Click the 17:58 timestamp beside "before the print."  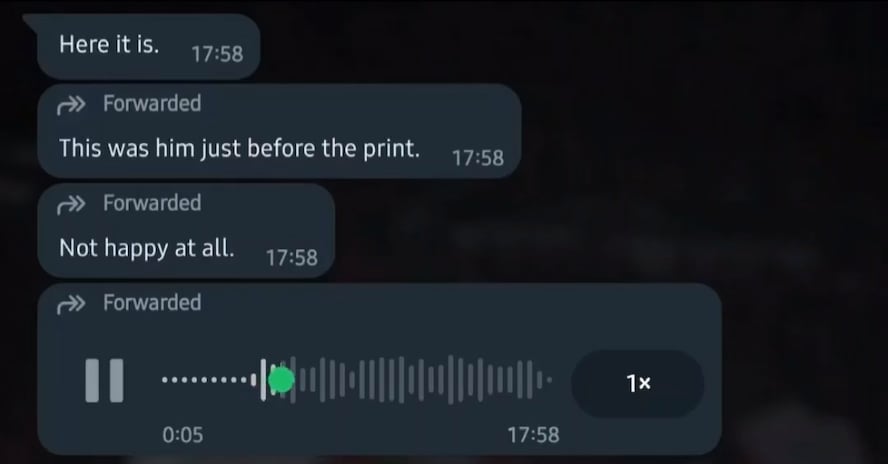[477, 158]
